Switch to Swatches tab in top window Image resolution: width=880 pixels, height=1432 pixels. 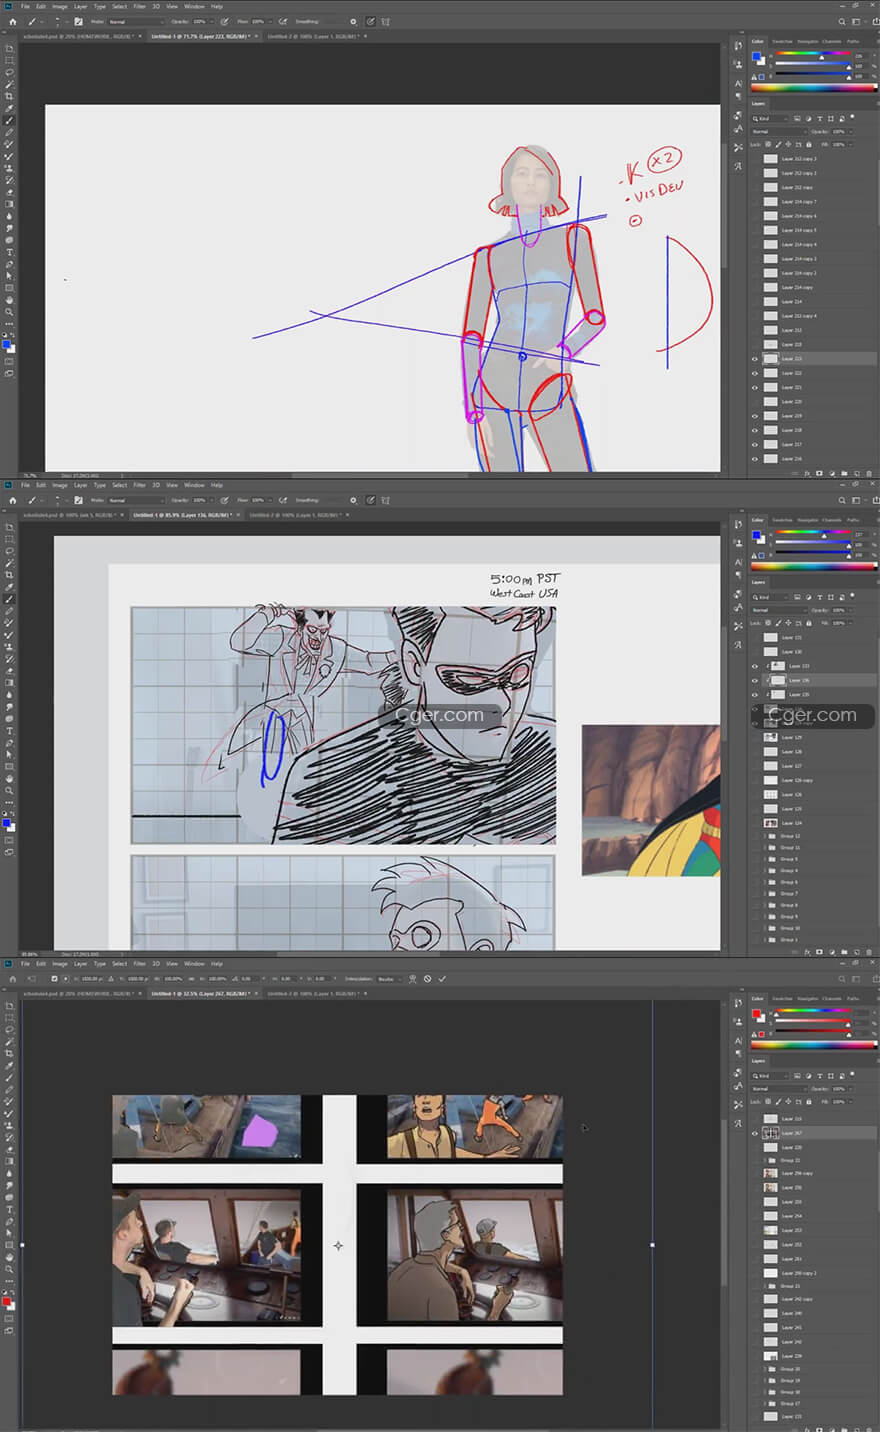click(x=782, y=42)
